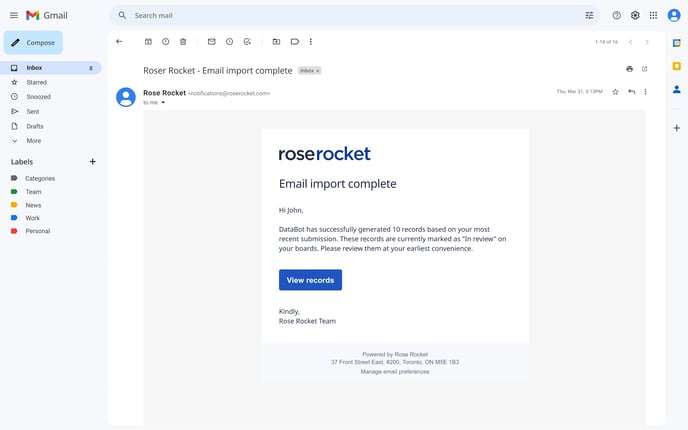Archive this email
Image resolution: width=688 pixels, height=430 pixels.
pyautogui.click(x=148, y=42)
